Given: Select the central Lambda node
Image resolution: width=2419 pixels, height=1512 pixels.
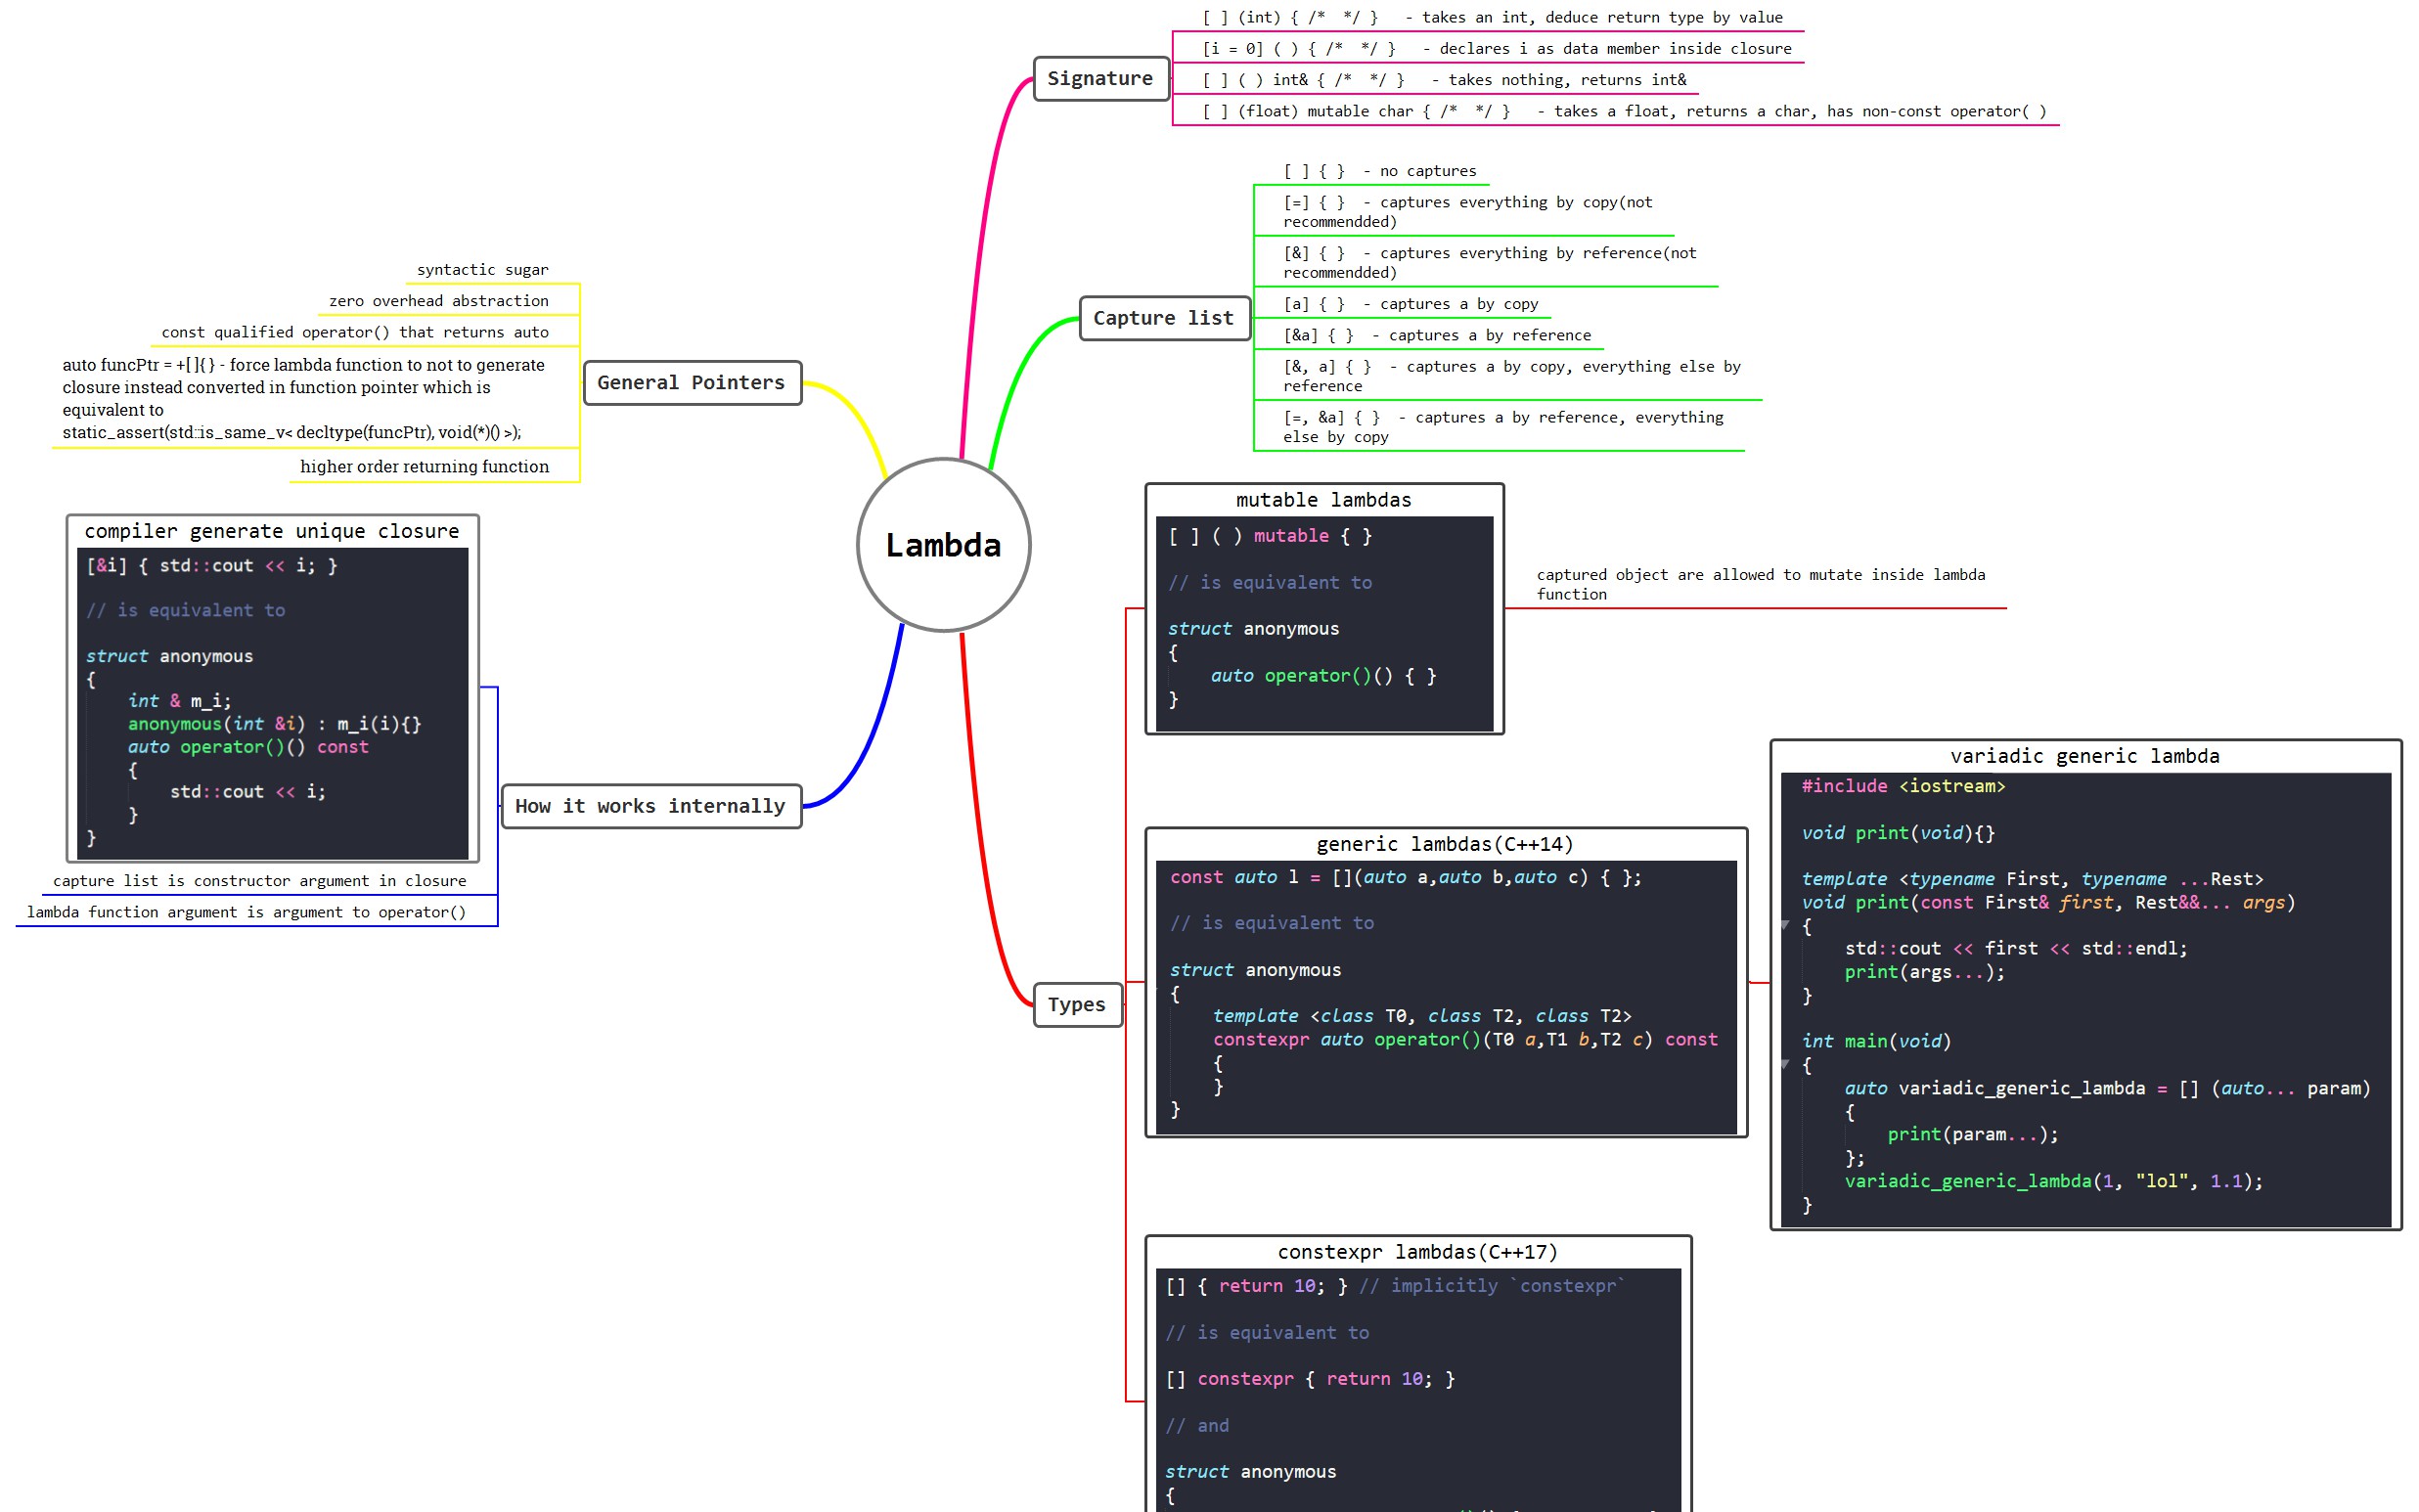Looking at the screenshot, I should click(x=943, y=545).
